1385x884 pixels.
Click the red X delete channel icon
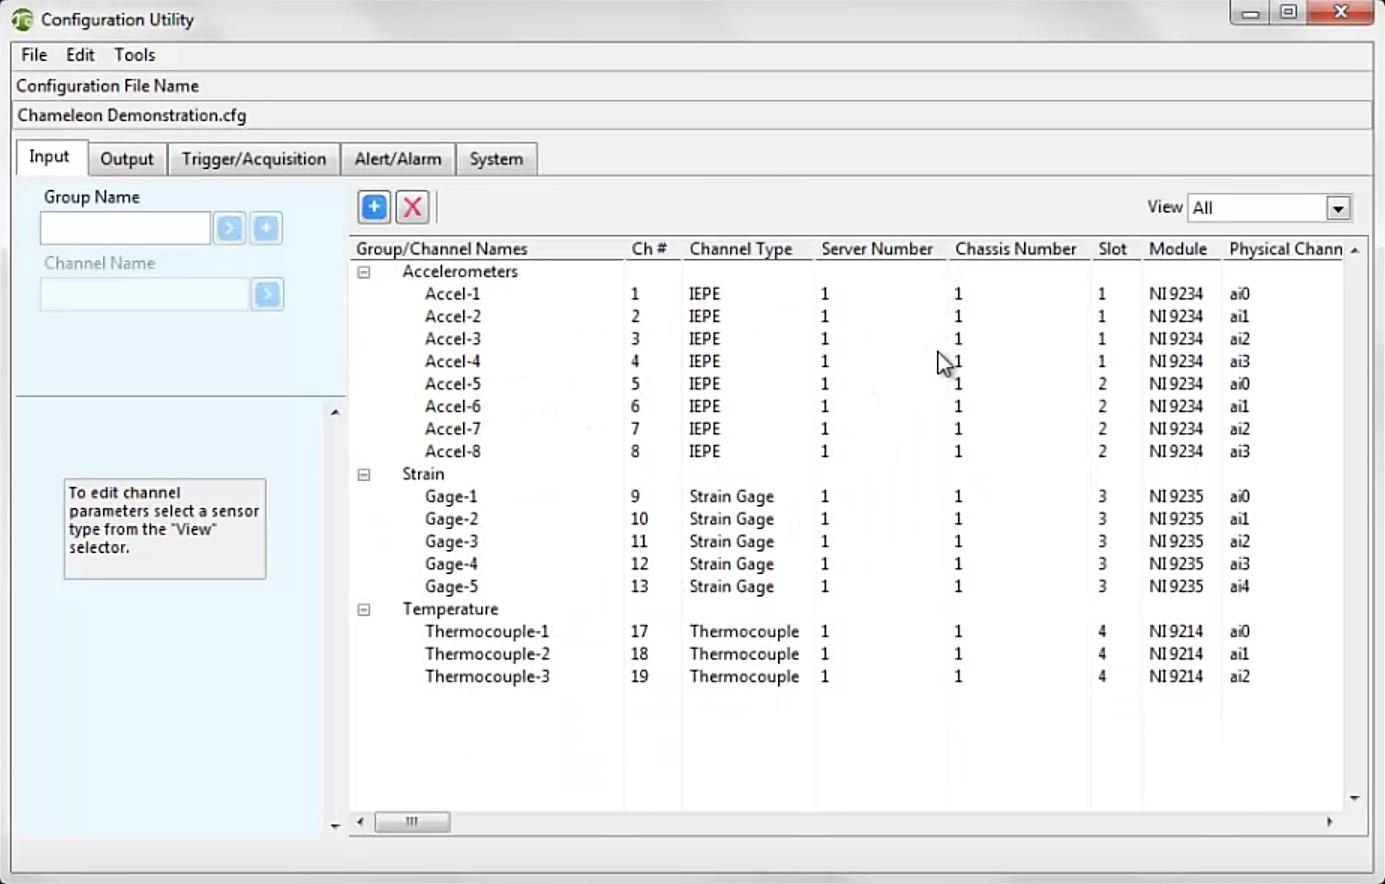tap(412, 207)
